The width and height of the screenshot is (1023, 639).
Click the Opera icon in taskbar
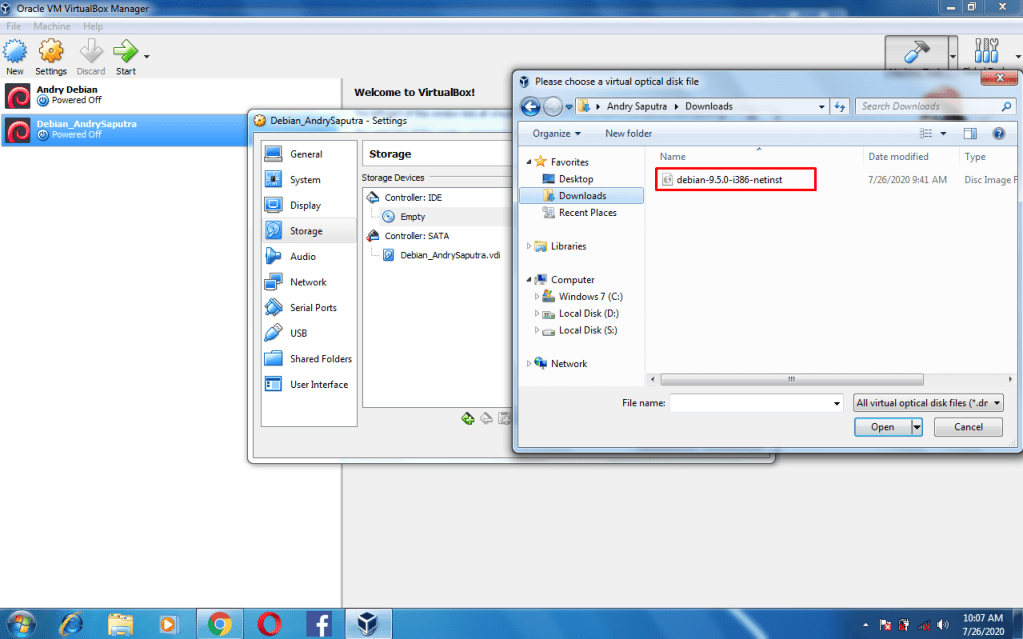268,623
